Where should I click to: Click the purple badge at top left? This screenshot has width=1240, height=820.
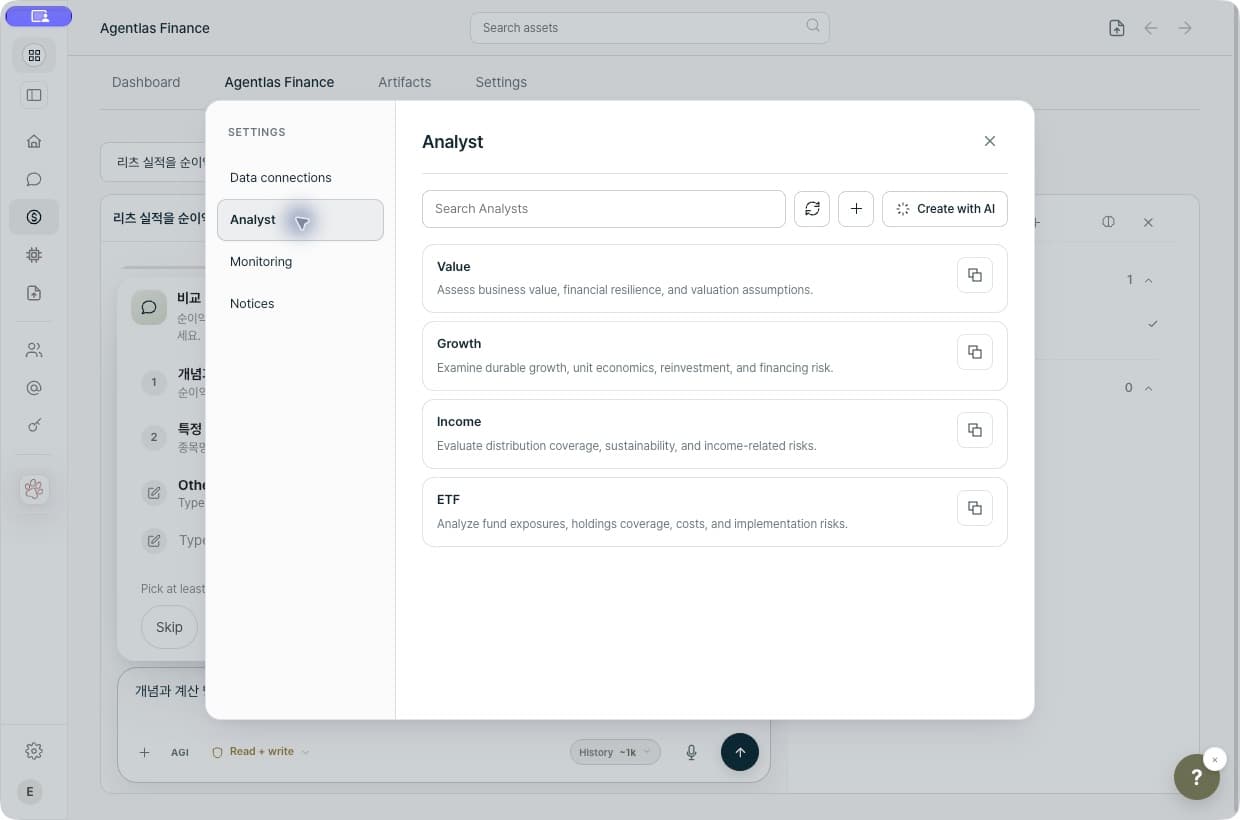tap(39, 16)
